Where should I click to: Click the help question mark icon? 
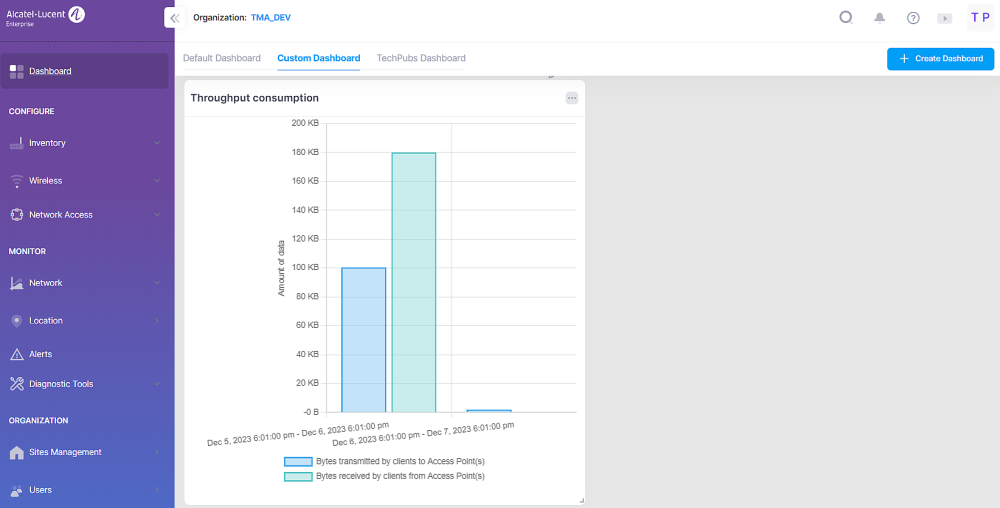point(912,18)
